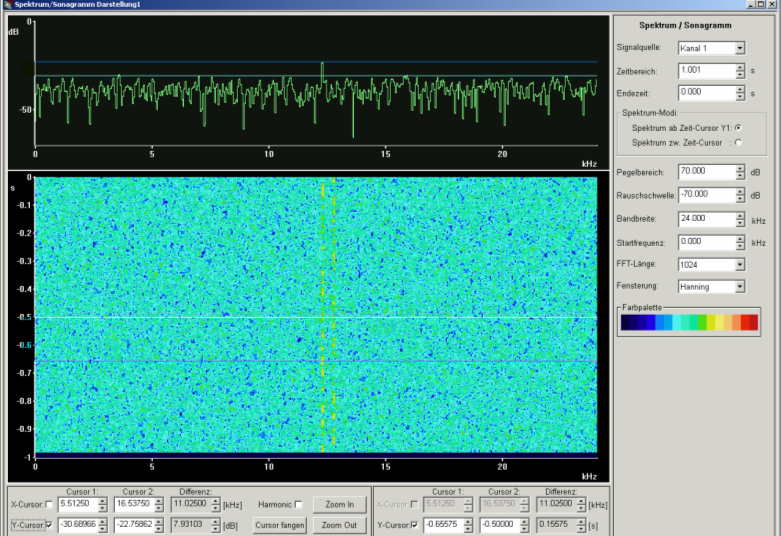Expand the FFT-Länge dropdown
The height and width of the screenshot is (536, 781).
(x=739, y=265)
